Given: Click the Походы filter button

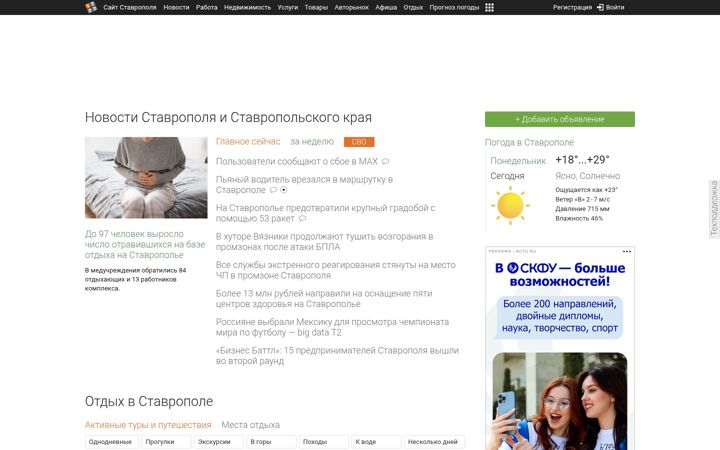Looking at the screenshot, I should pyautogui.click(x=324, y=442).
